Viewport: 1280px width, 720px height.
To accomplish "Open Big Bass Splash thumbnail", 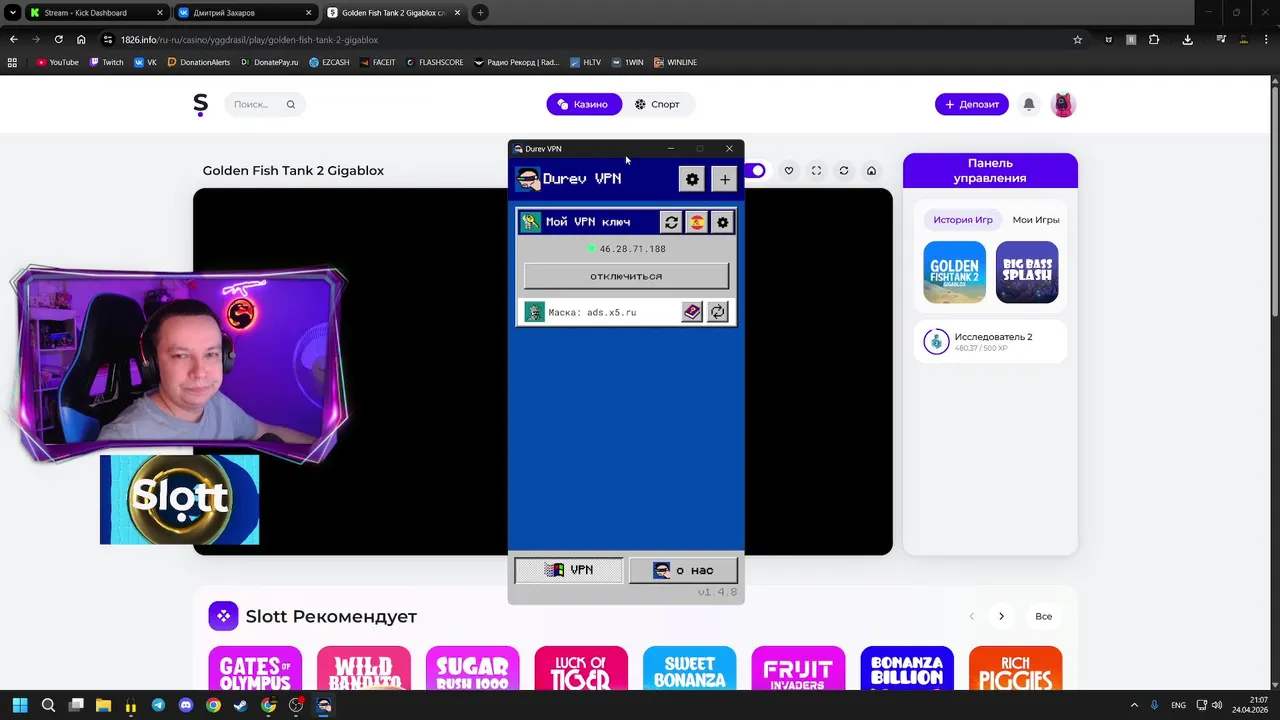I will pyautogui.click(x=1027, y=272).
